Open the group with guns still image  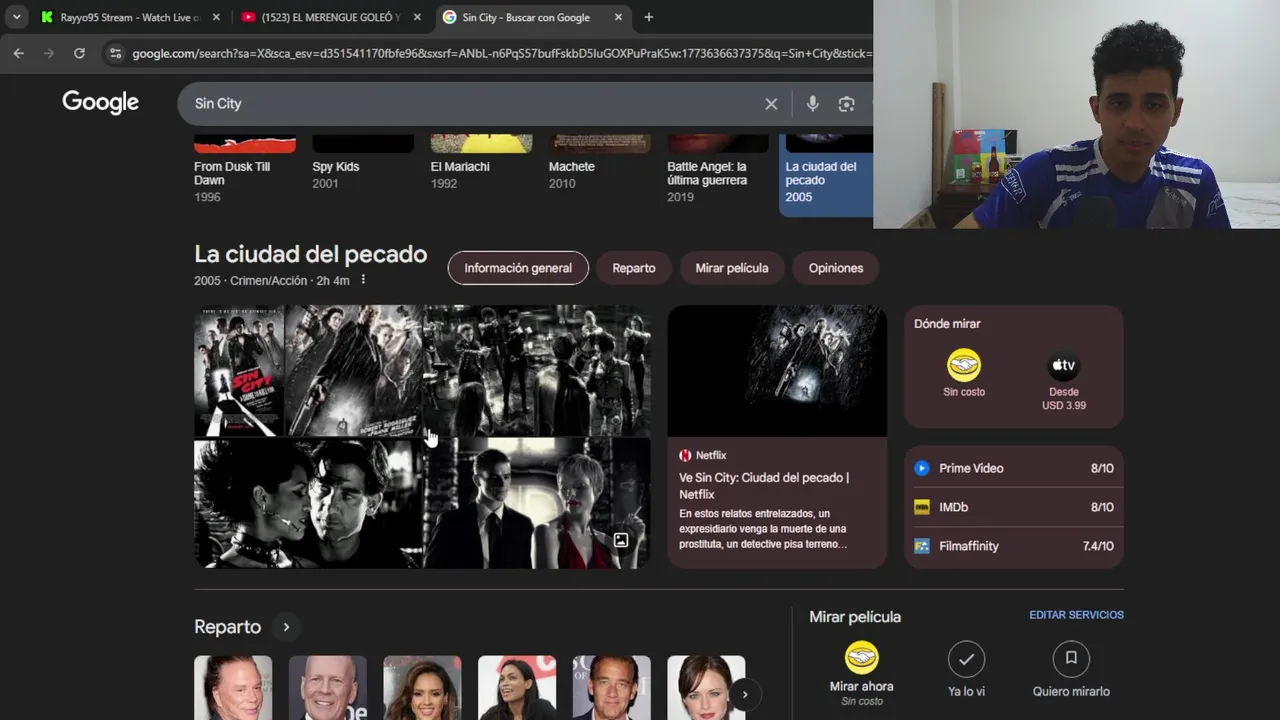(x=538, y=370)
